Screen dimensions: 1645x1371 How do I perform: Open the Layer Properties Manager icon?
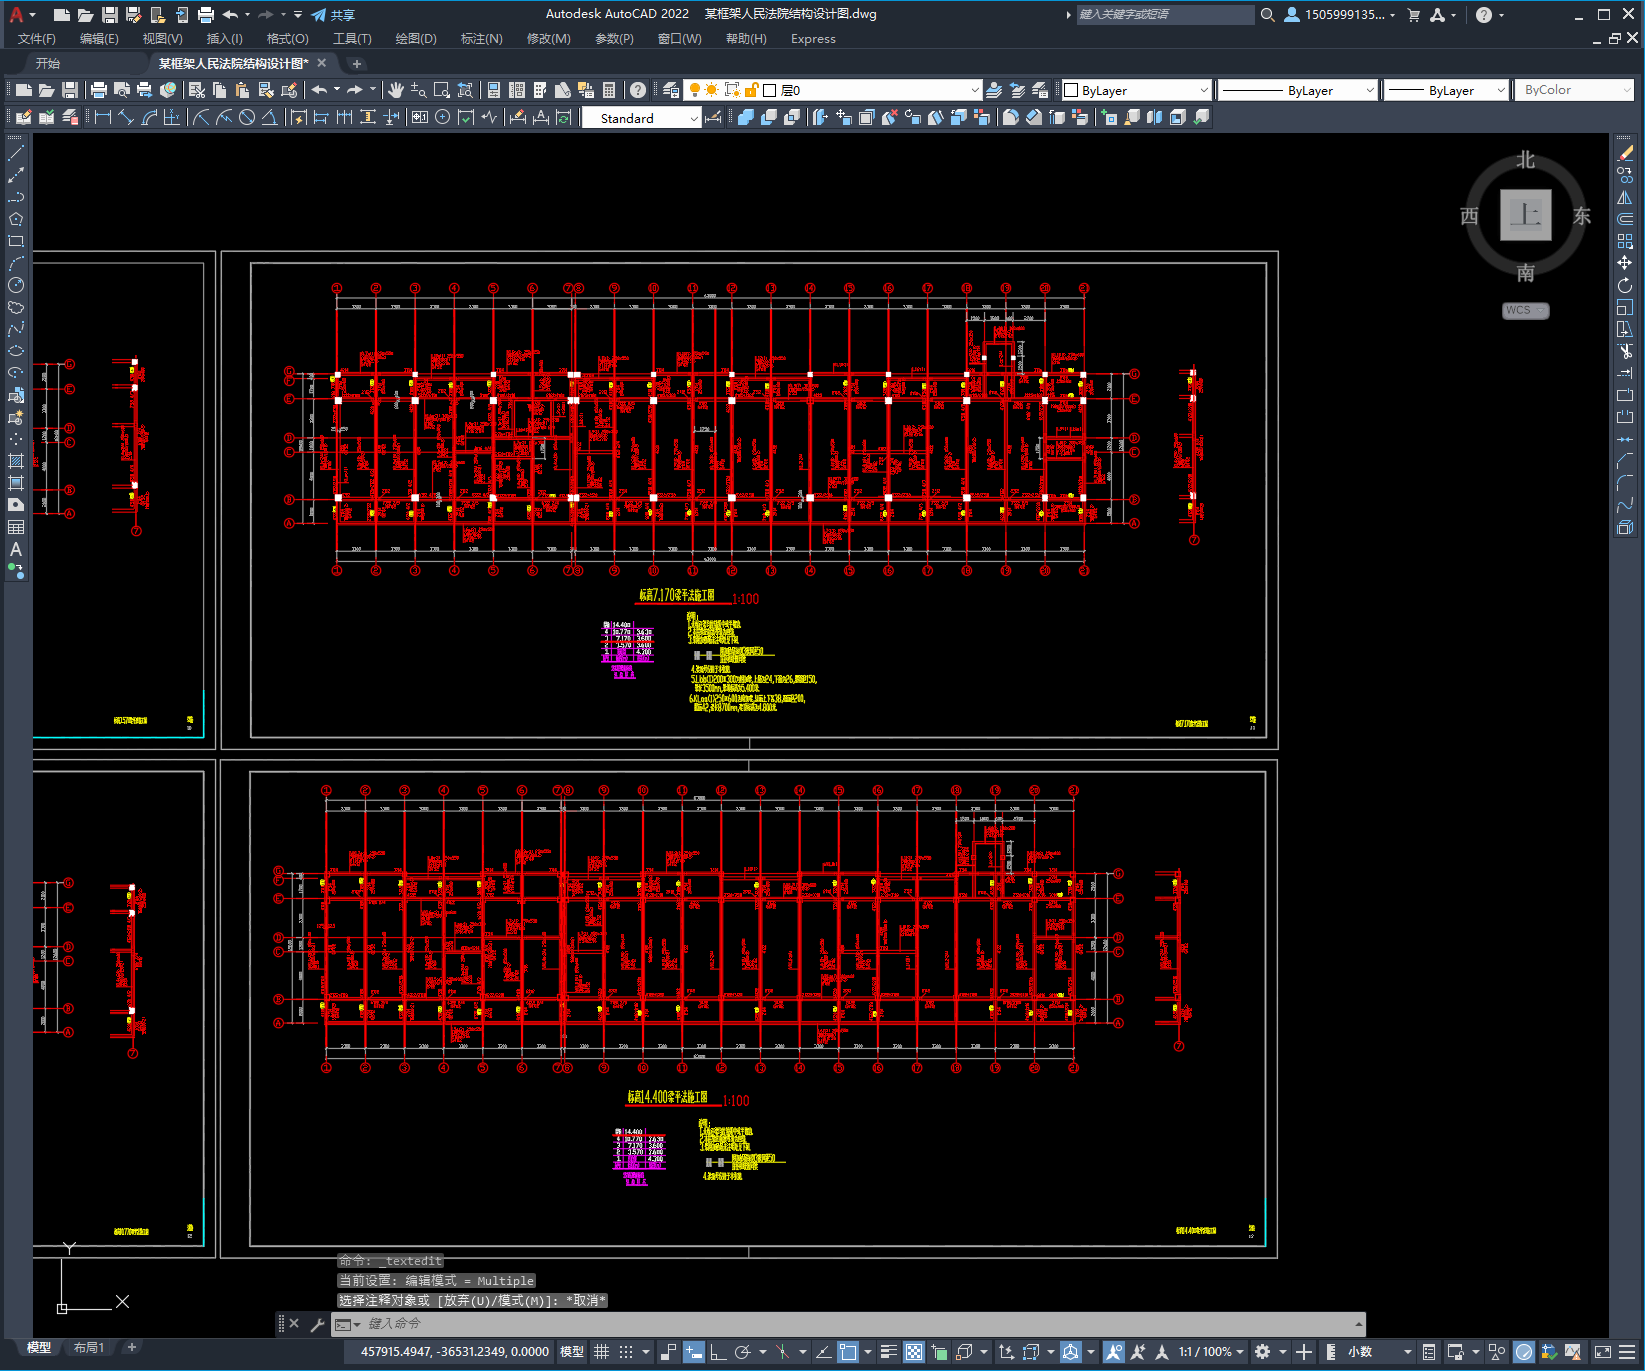(671, 90)
